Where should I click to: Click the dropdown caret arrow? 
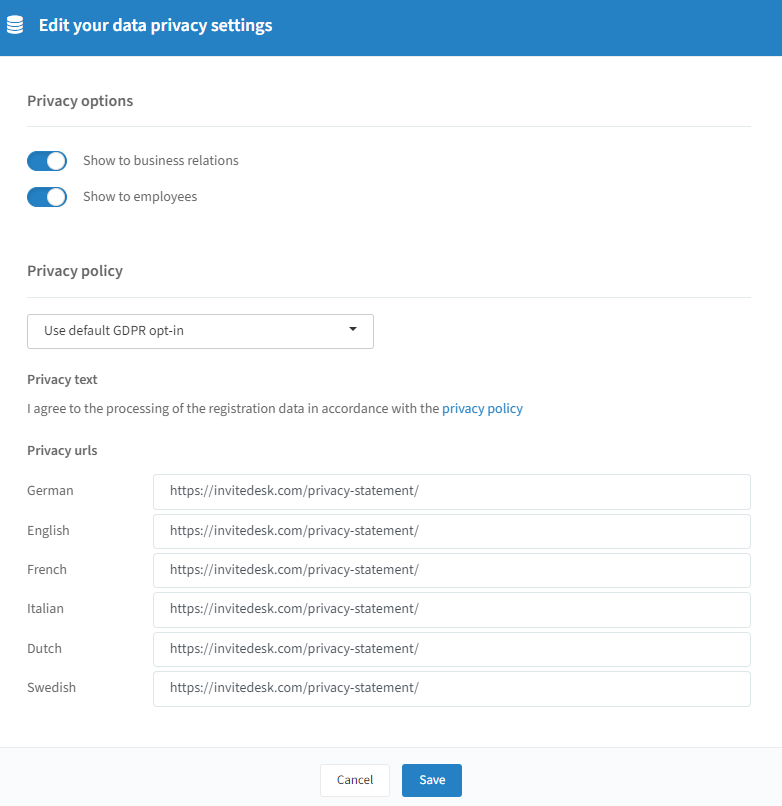(x=353, y=329)
